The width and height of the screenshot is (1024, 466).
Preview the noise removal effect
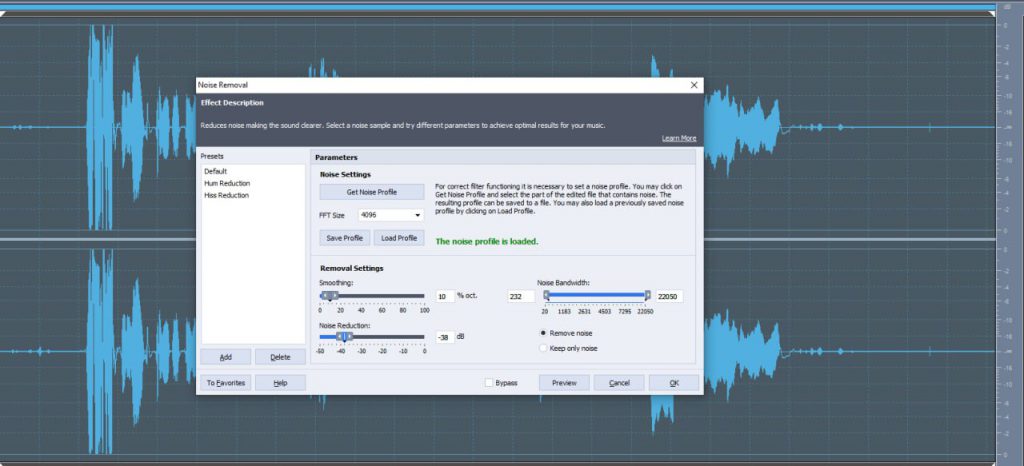564,383
